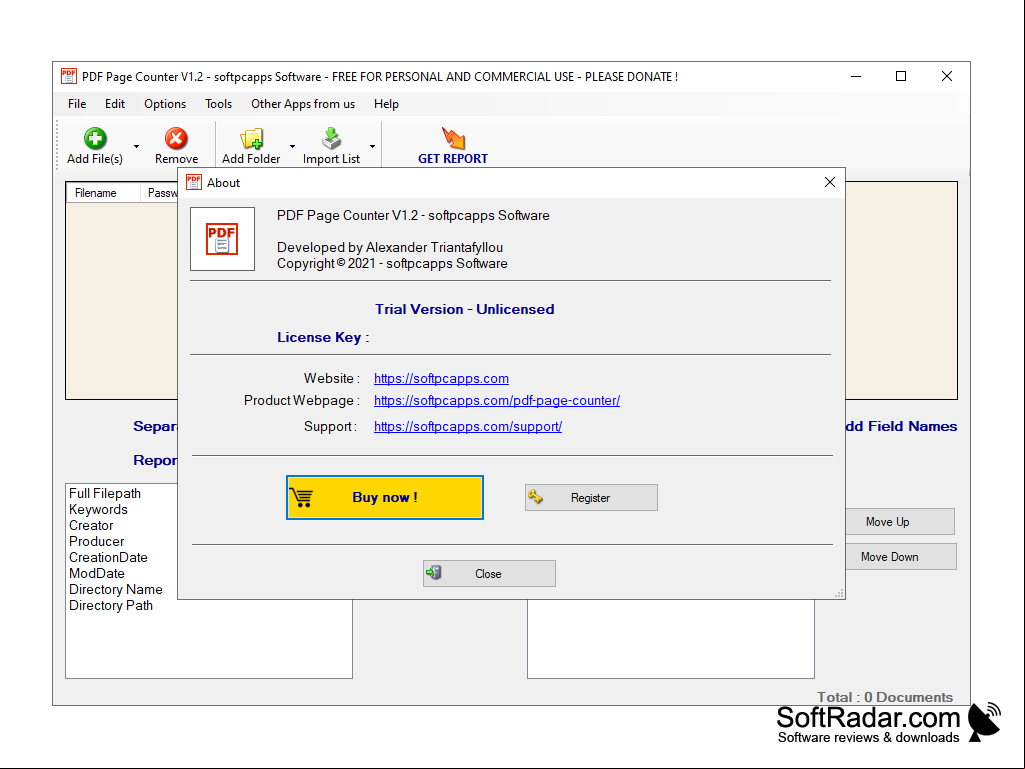Select ModDate in the field list

click(x=97, y=573)
